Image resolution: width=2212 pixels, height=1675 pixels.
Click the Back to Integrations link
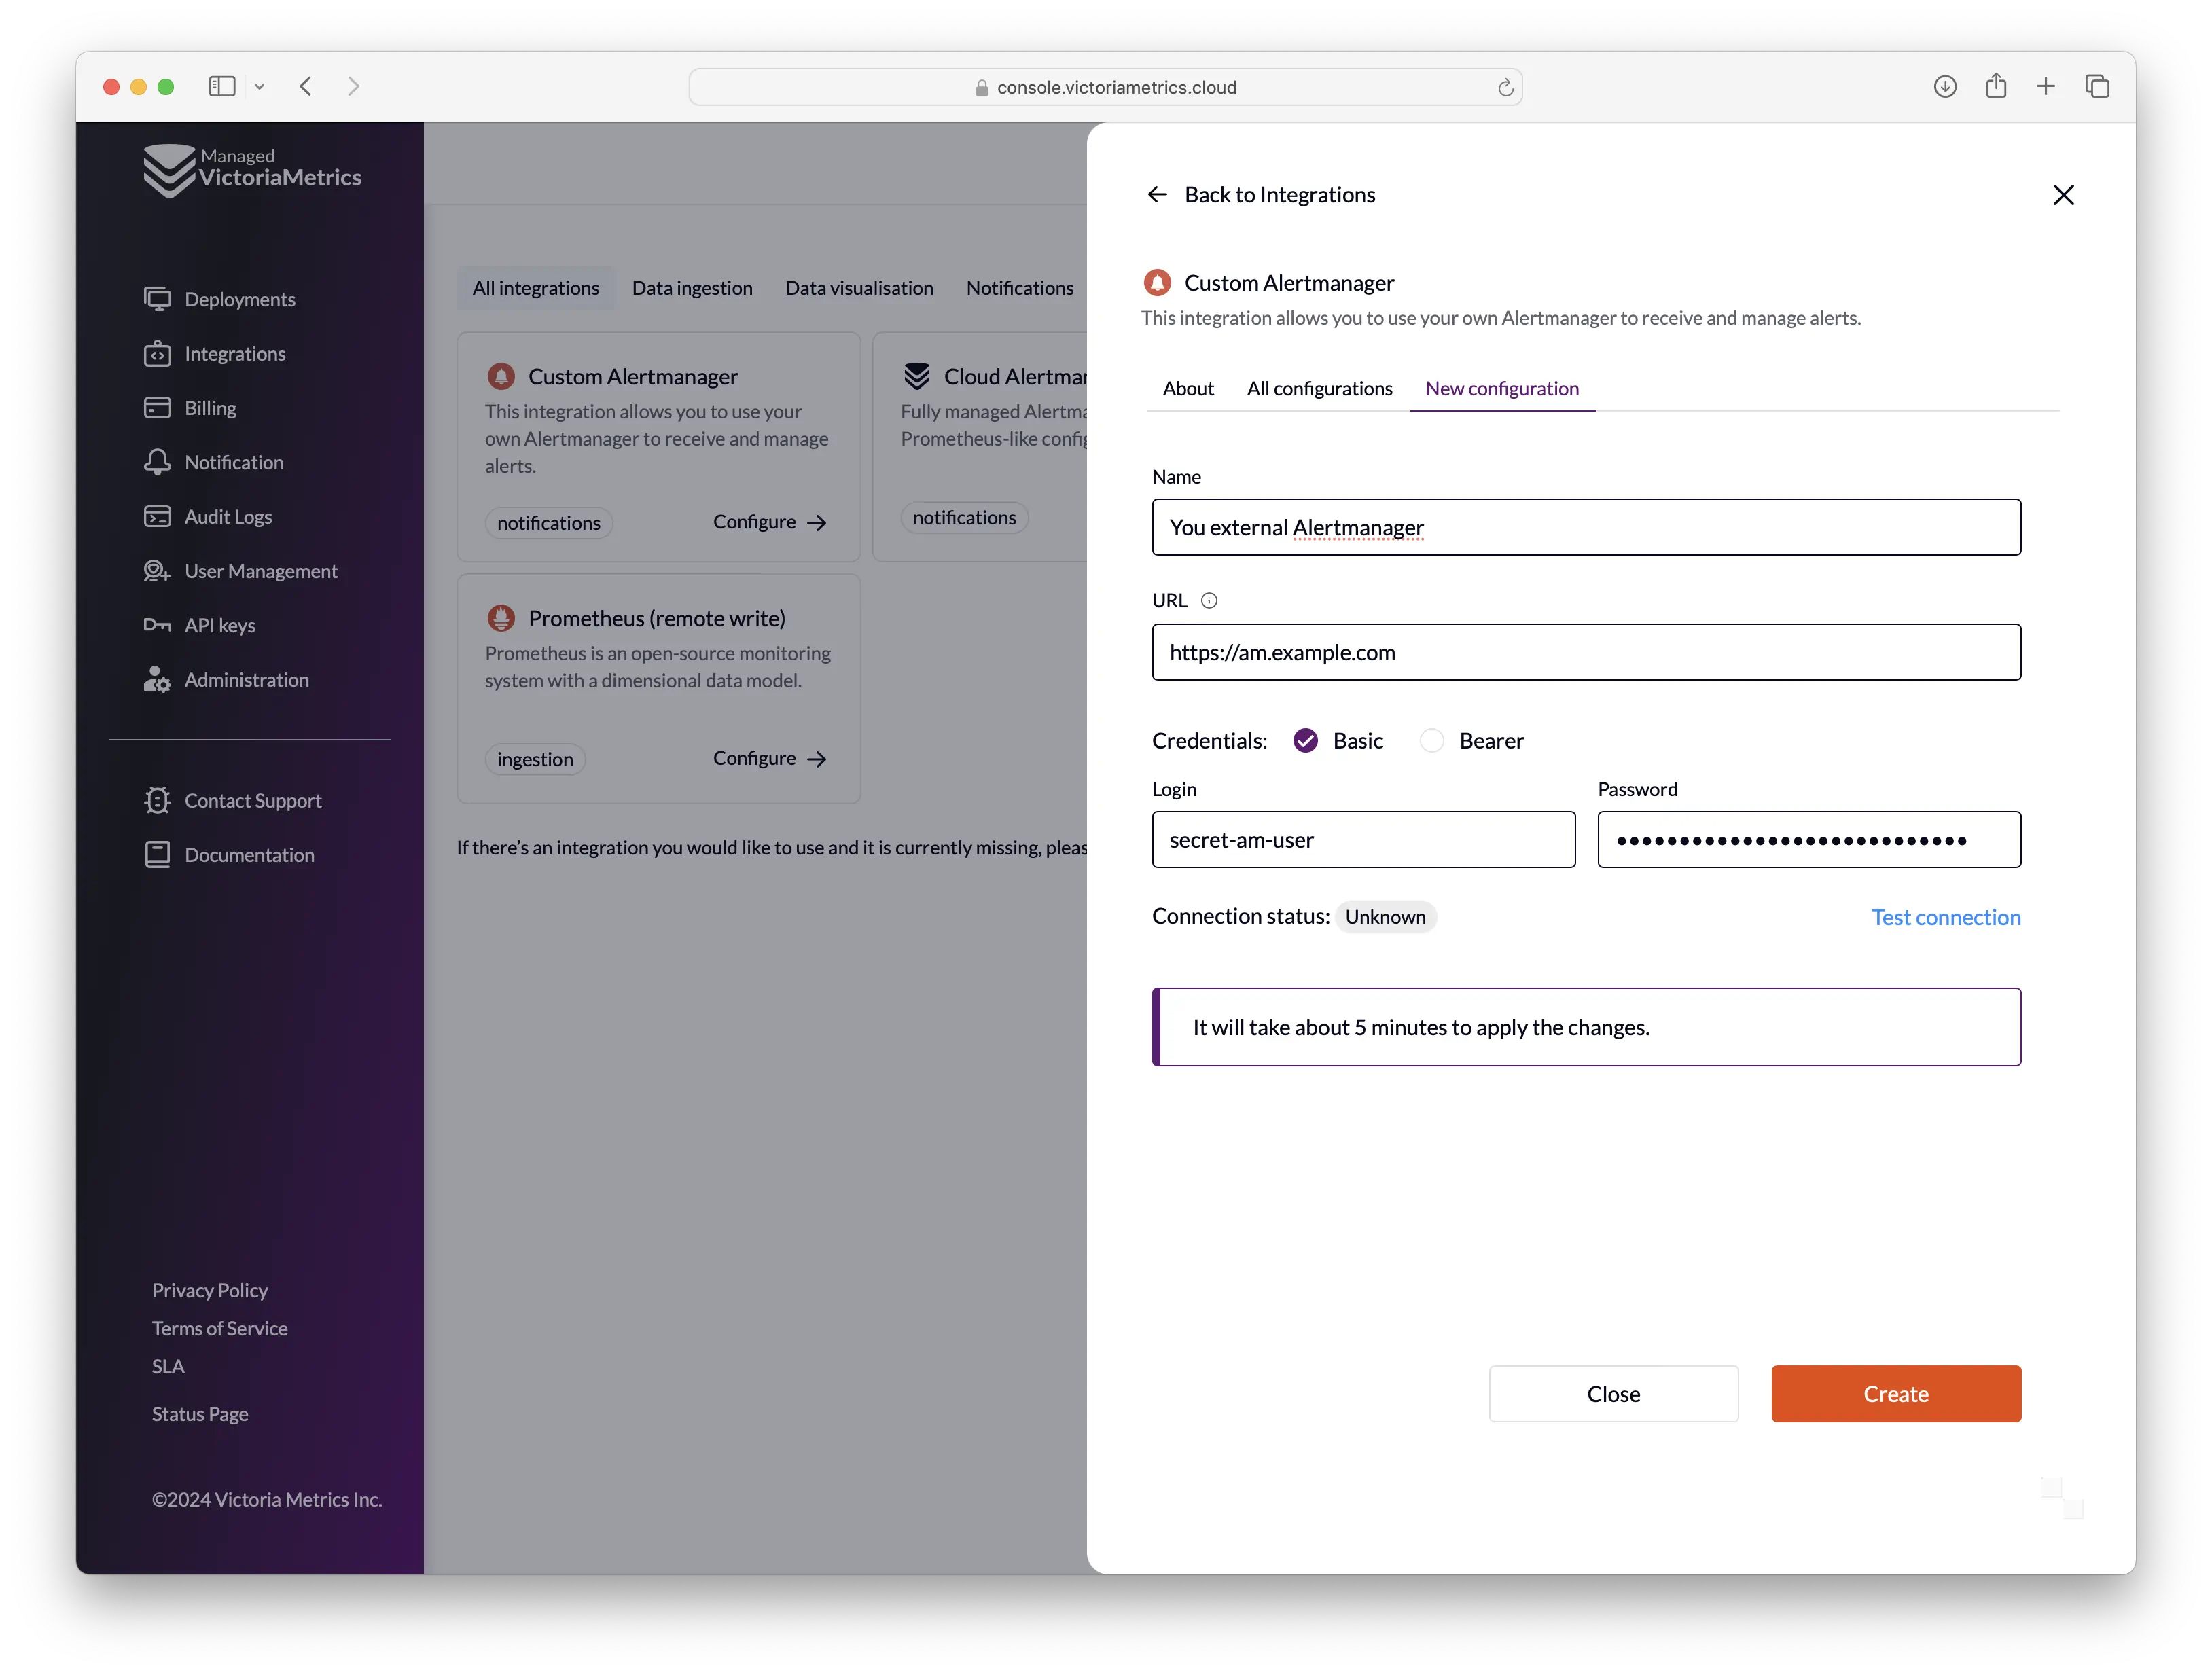coord(1262,194)
